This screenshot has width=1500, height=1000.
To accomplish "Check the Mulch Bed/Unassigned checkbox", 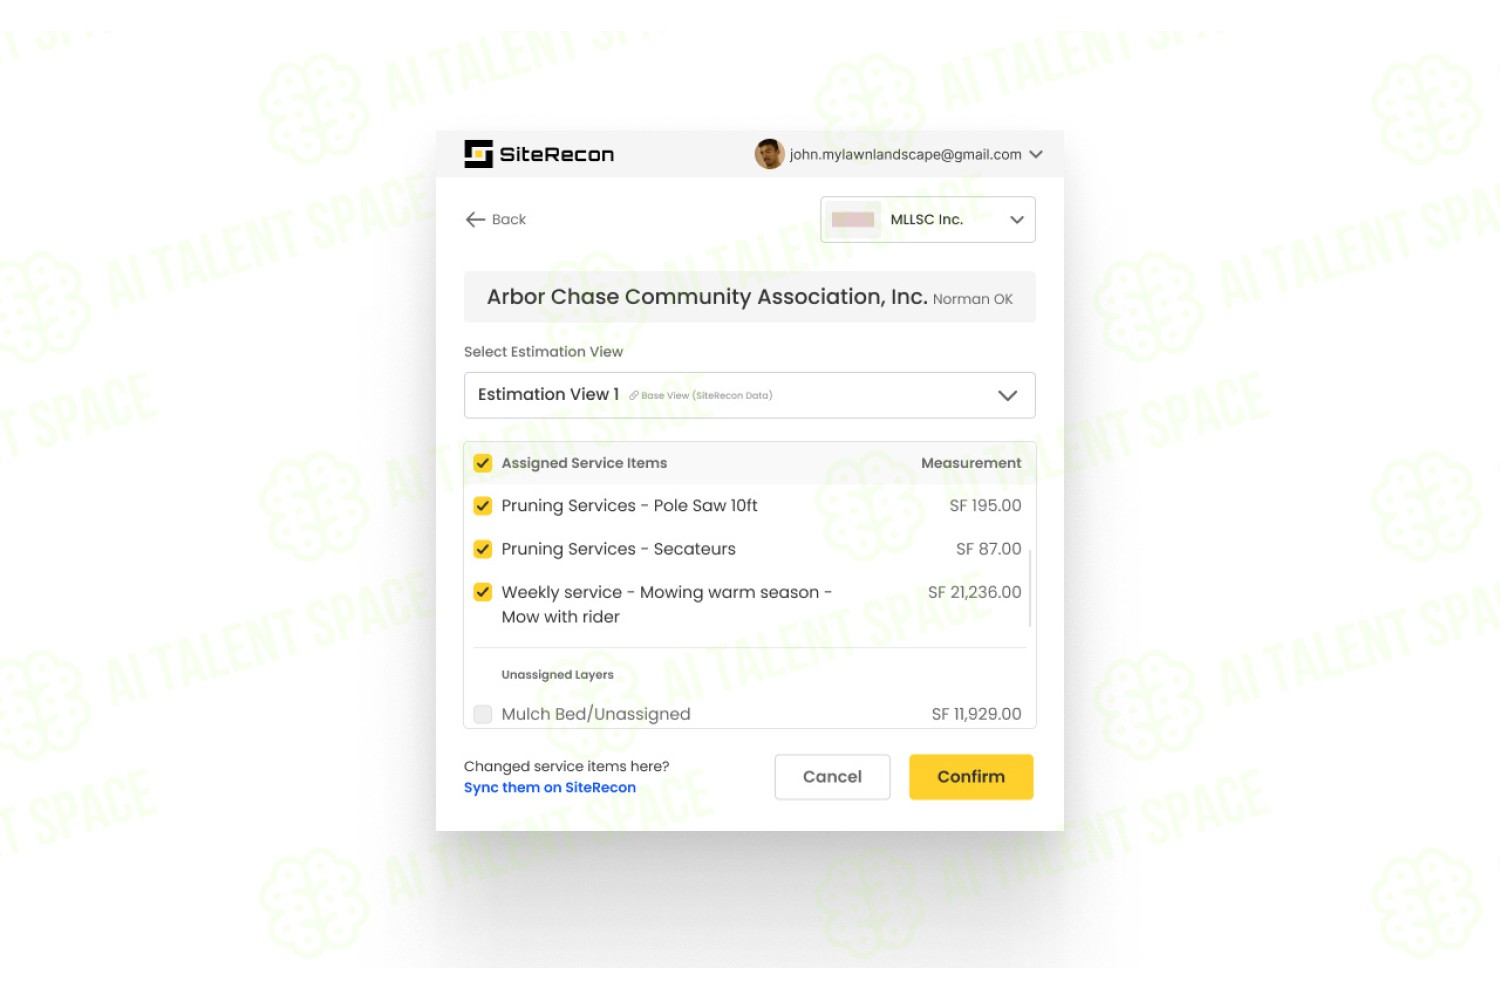I will 483,714.
